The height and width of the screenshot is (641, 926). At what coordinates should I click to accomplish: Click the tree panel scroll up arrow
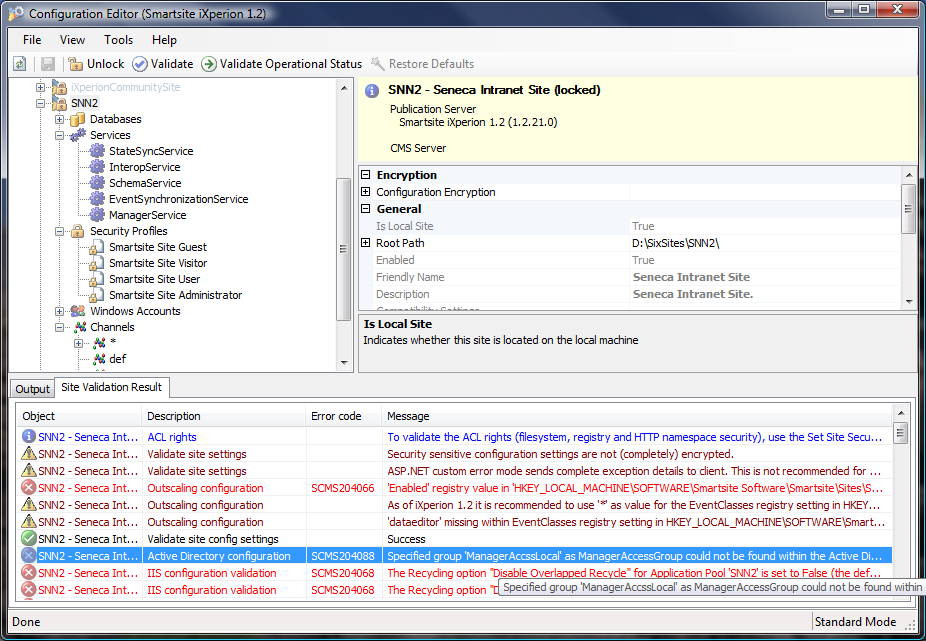344,88
